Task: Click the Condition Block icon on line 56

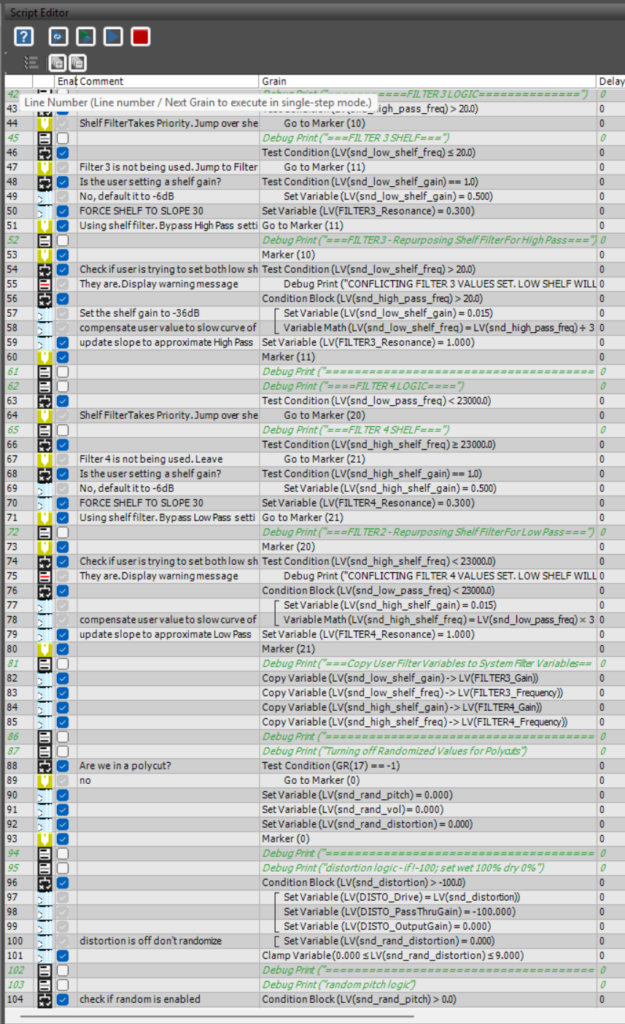Action: click(44, 298)
